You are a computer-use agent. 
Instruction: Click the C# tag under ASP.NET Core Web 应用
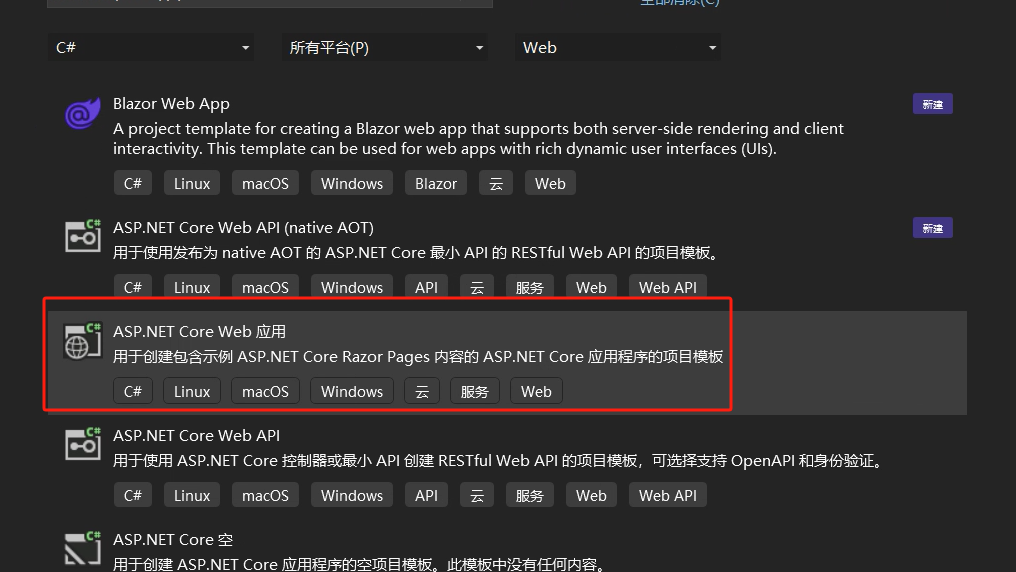click(133, 391)
